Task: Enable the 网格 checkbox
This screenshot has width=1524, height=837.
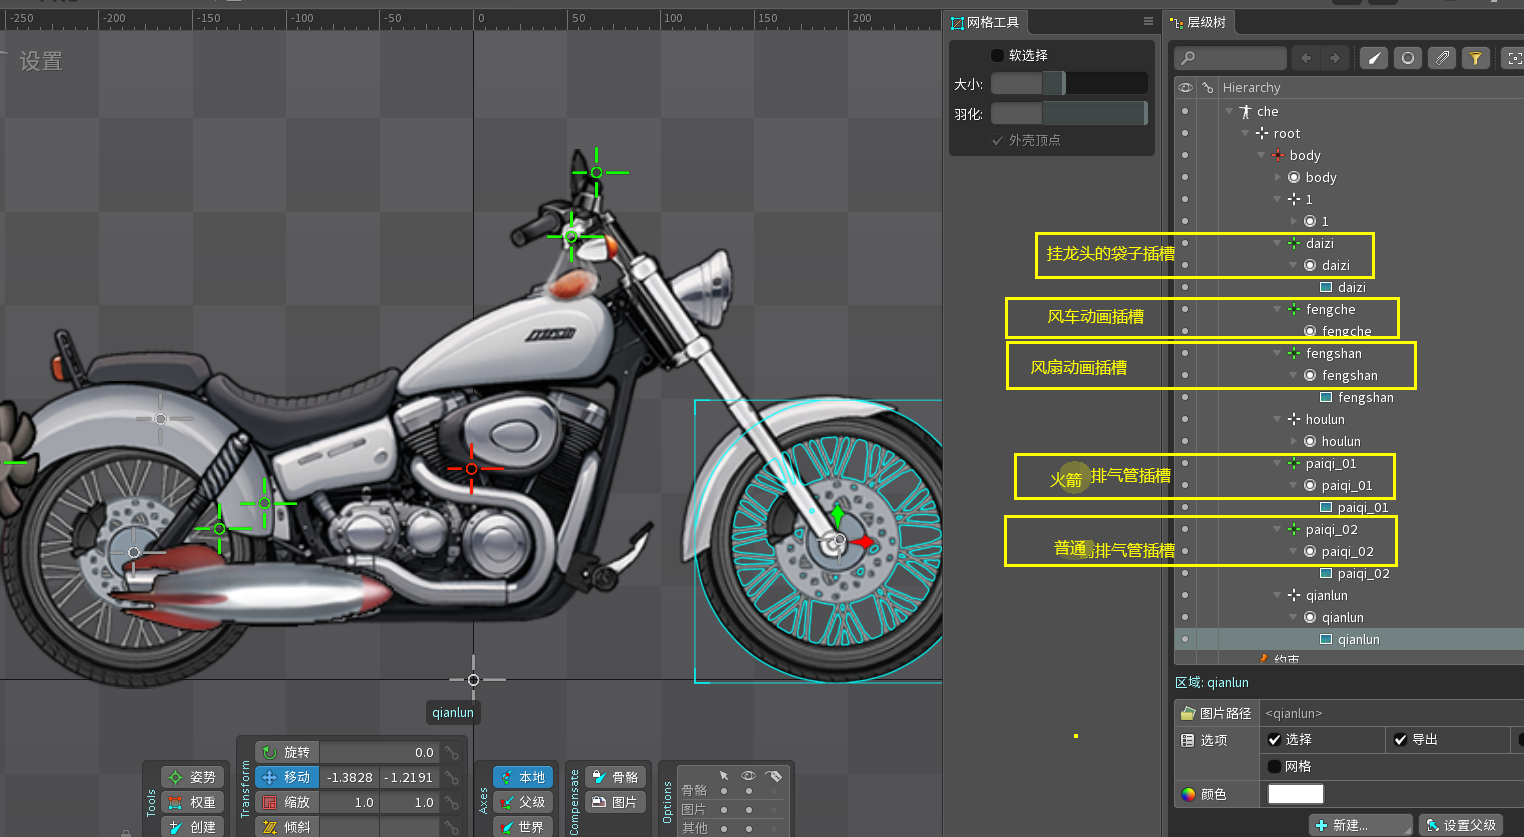Action: click(x=1274, y=767)
